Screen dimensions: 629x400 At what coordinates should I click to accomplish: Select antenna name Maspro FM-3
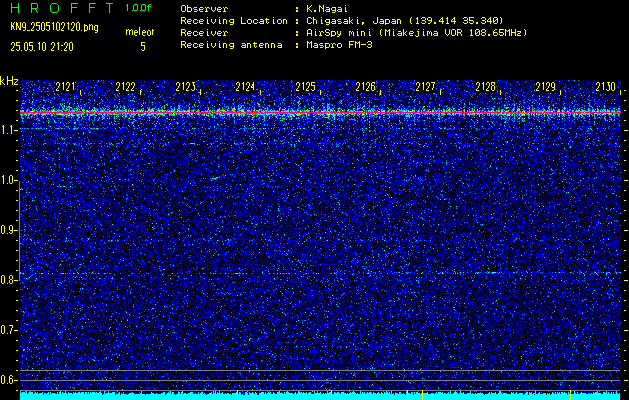coord(339,45)
